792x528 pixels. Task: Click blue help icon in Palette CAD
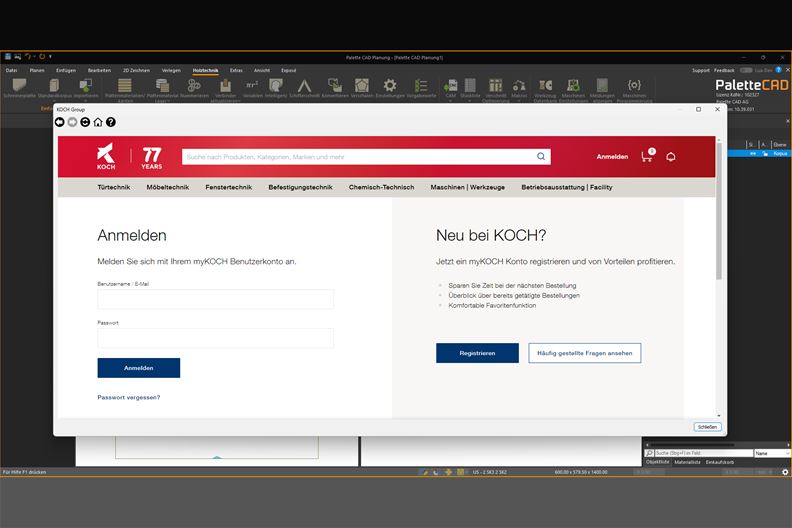pyautogui.click(x=778, y=70)
